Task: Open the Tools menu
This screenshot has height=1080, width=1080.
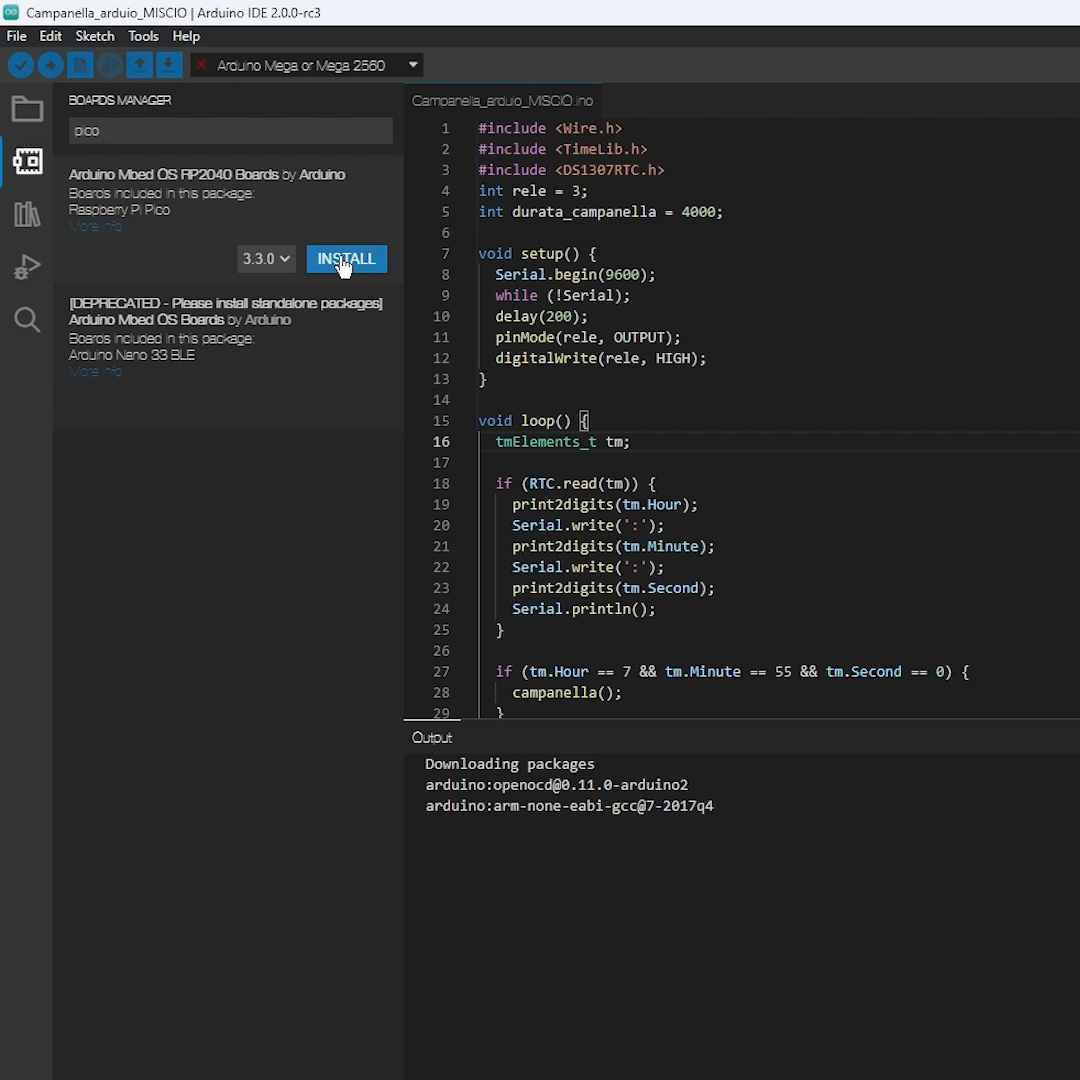Action: pos(143,36)
